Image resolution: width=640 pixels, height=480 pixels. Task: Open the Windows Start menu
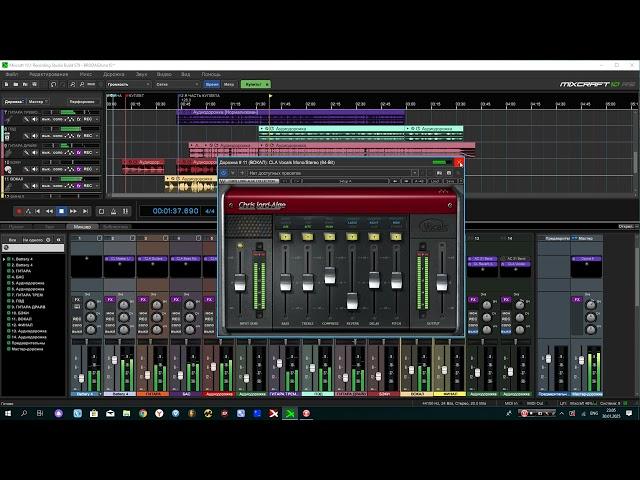7,413
